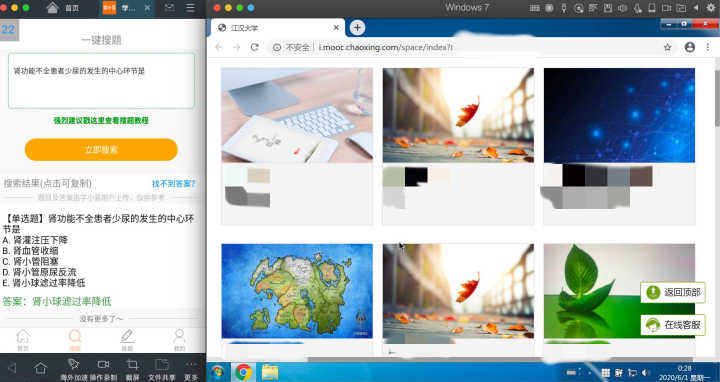Open the app's home bottom-nav icon
720x382 pixels.
point(23,340)
